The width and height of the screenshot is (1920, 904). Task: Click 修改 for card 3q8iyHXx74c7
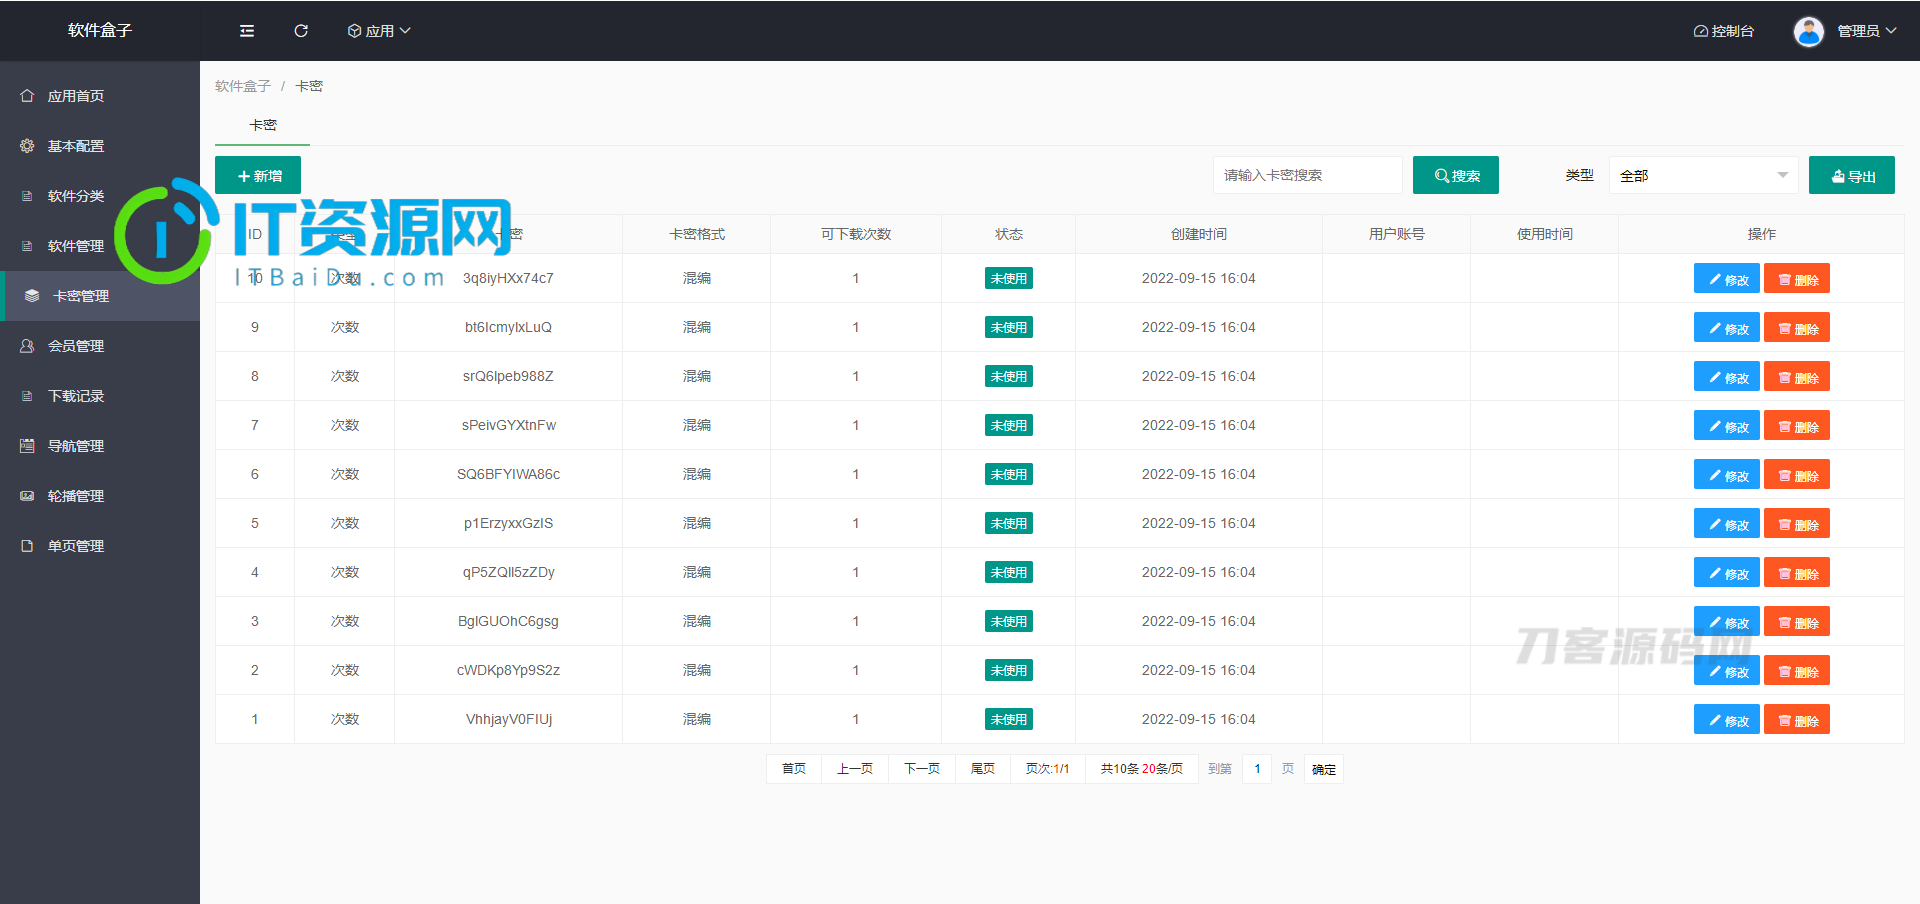(1727, 279)
